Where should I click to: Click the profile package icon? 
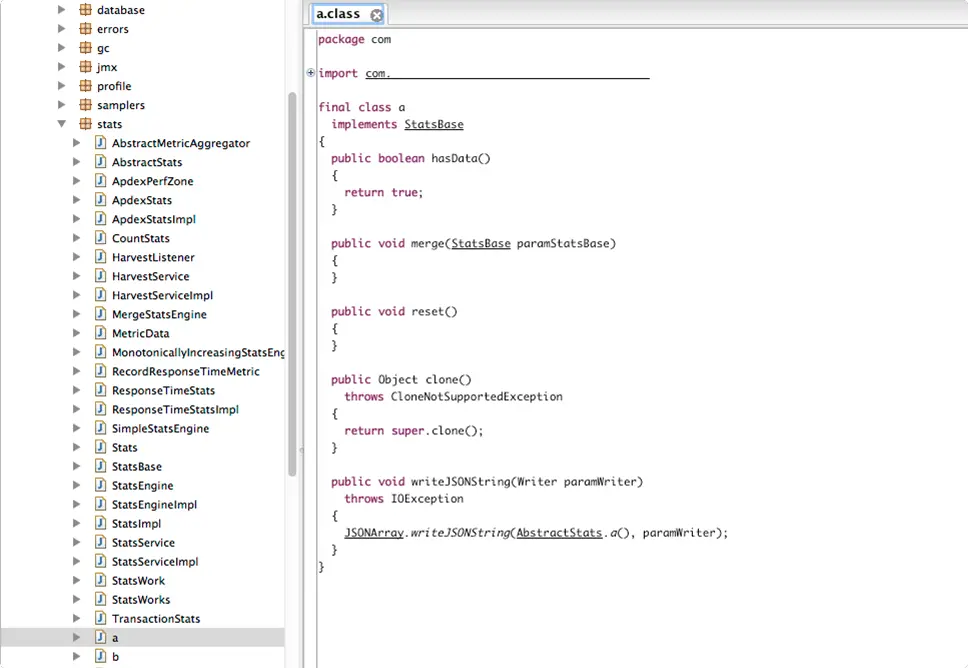point(85,86)
